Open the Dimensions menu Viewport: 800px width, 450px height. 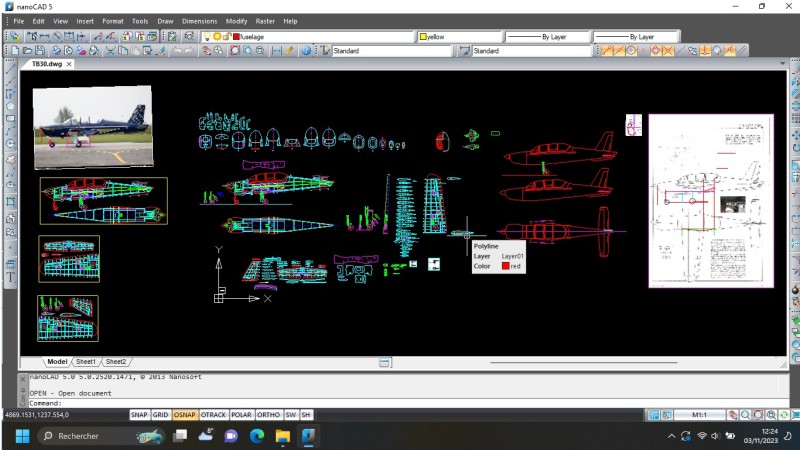[199, 21]
